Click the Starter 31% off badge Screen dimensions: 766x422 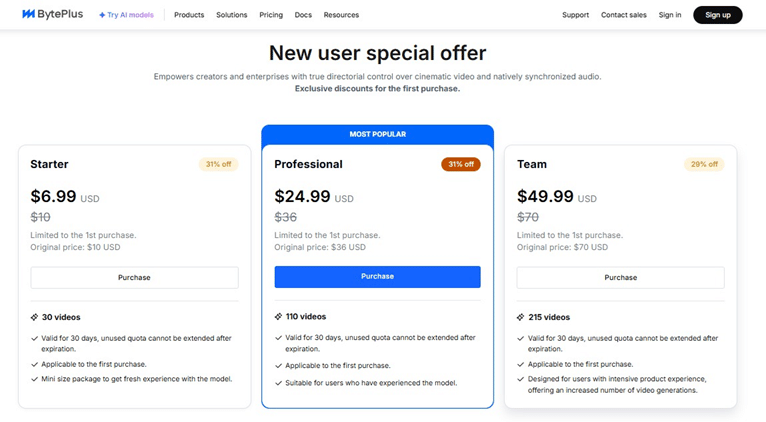pyautogui.click(x=218, y=164)
